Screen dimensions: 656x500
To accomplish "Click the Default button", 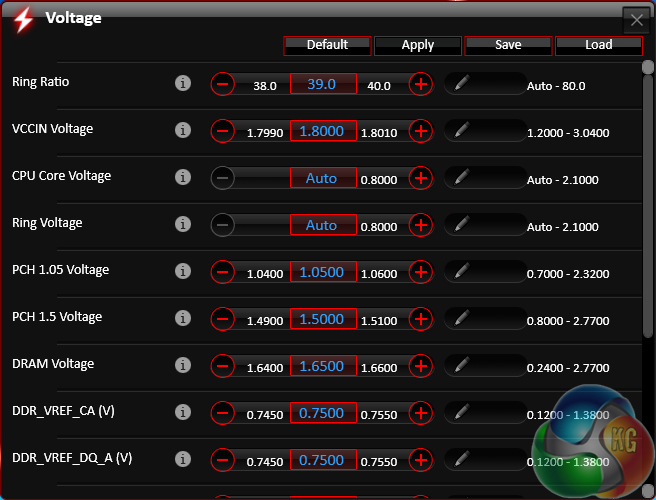I will [327, 46].
